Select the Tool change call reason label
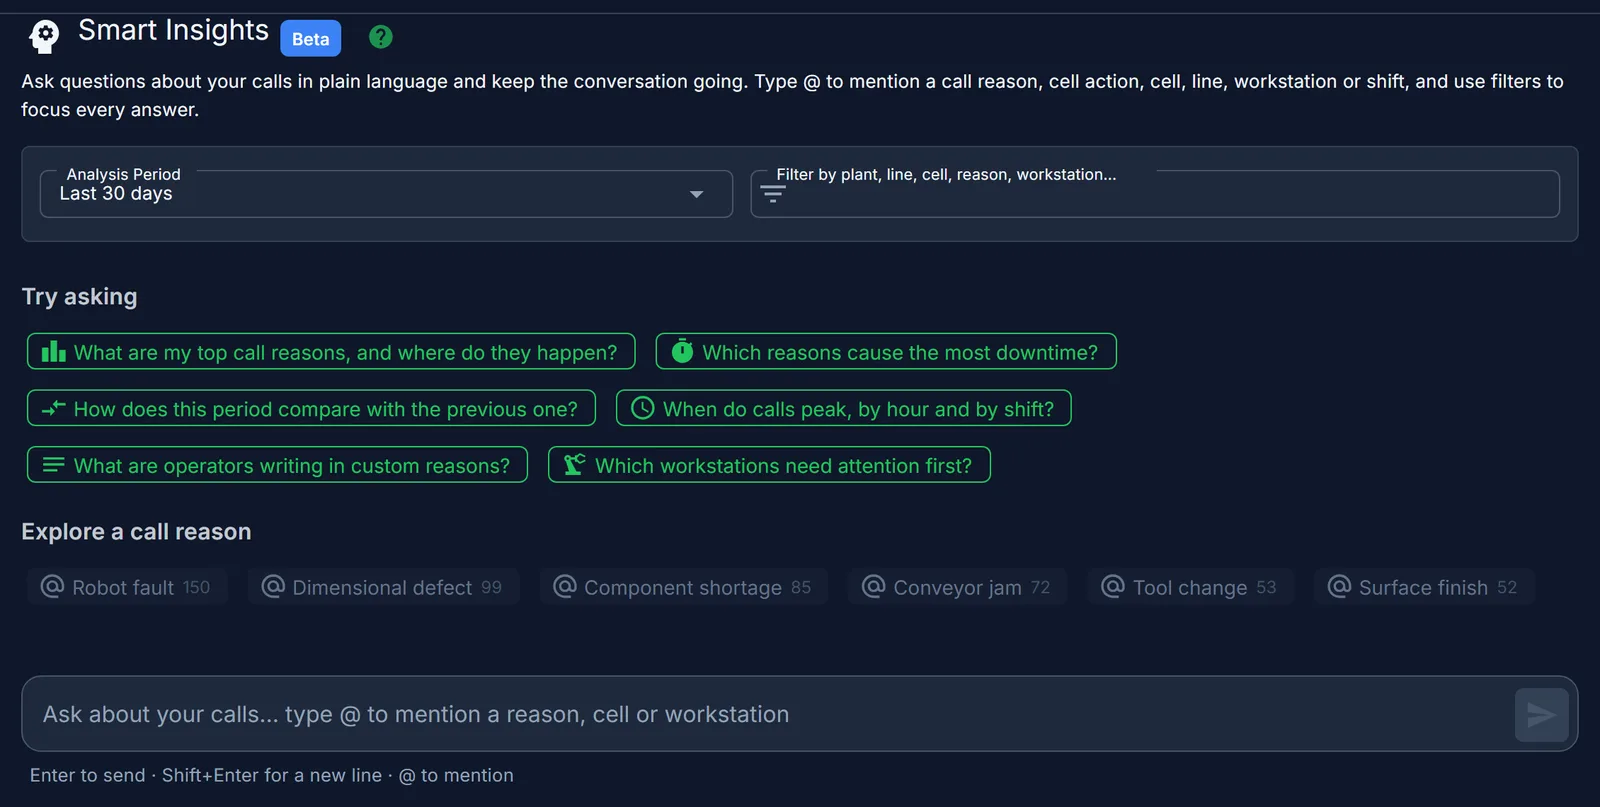 [x=1190, y=588]
